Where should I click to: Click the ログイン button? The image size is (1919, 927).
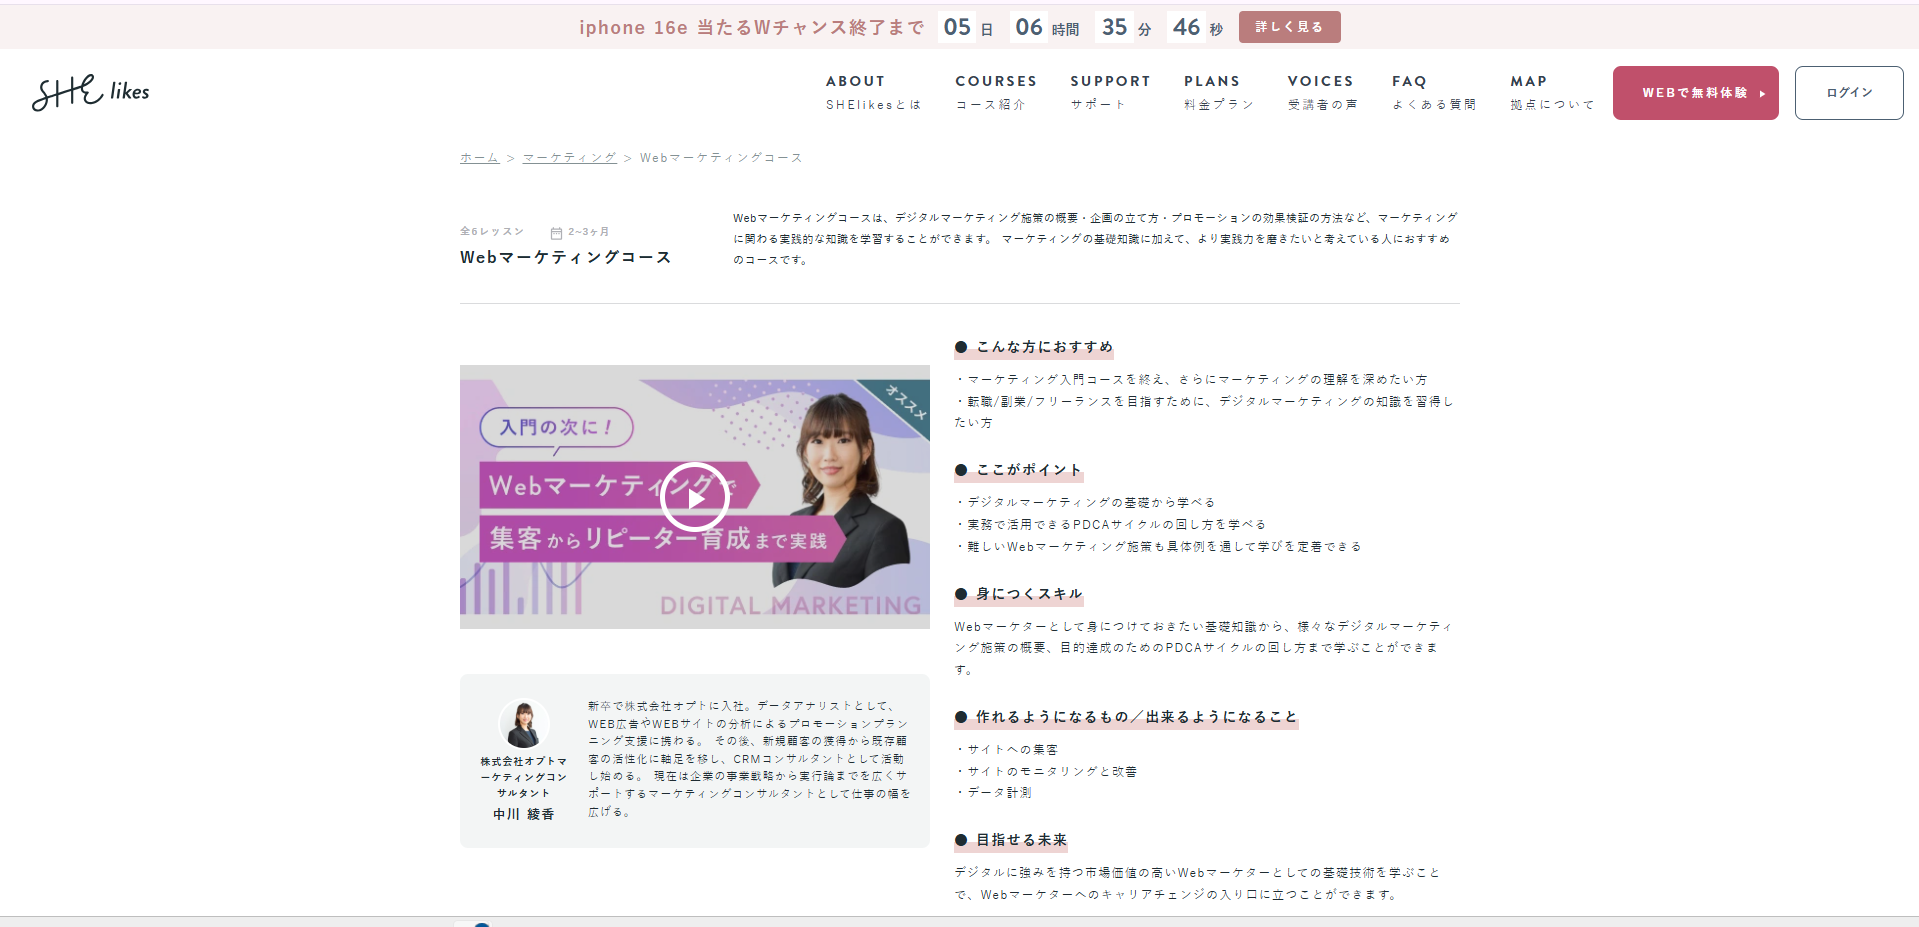1849,93
